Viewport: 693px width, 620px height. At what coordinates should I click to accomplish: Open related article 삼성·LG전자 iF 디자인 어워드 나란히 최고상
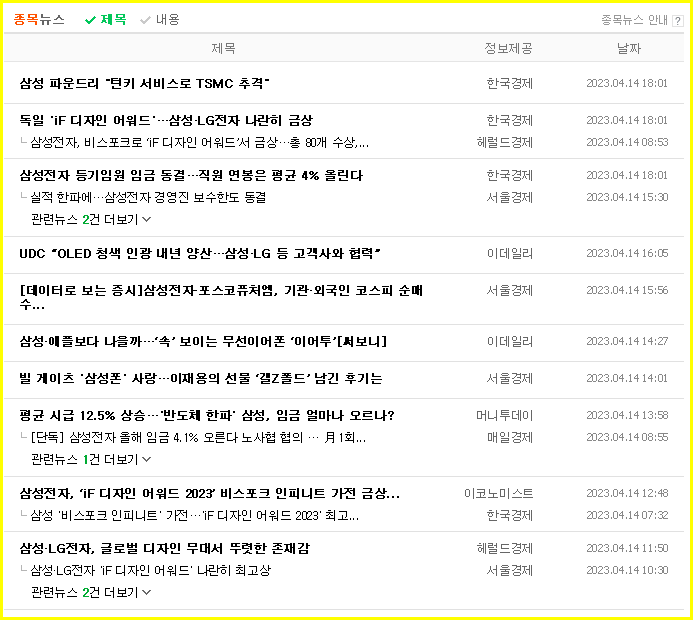[150, 571]
